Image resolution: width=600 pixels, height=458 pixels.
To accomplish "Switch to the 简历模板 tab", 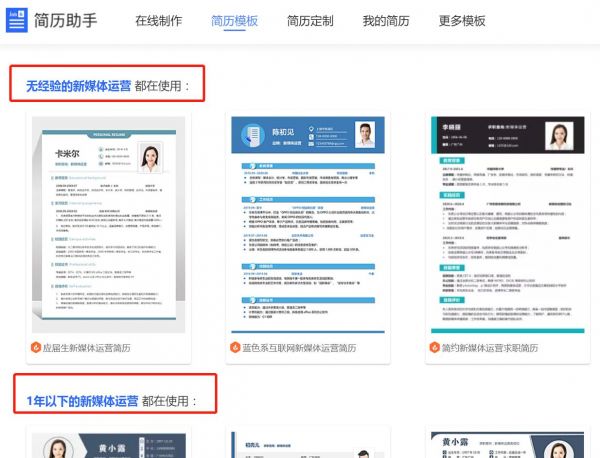I will [234, 21].
